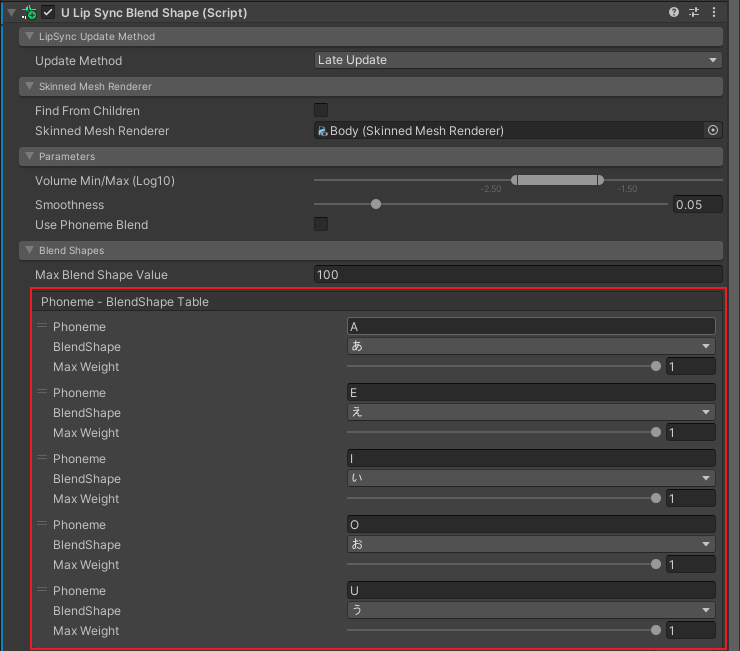Click the Volume Max handle of range slider

600,180
